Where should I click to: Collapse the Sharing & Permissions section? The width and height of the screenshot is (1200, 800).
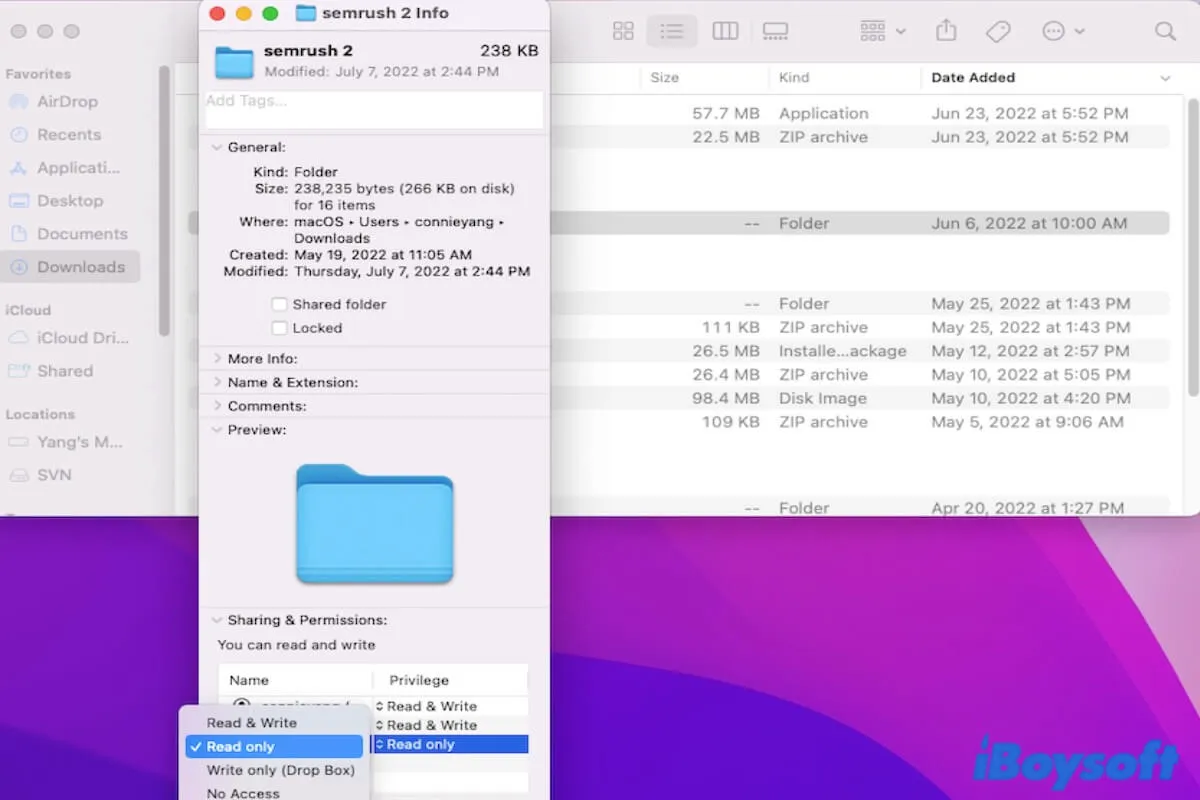coord(218,620)
